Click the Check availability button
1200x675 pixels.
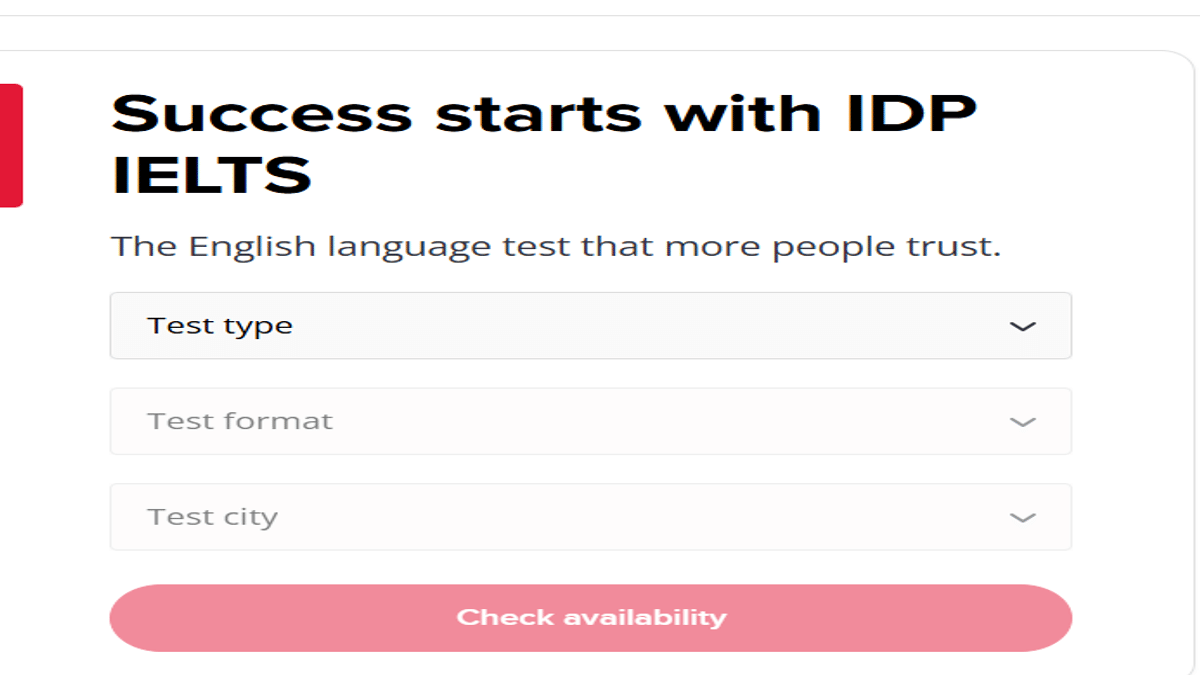[x=590, y=617]
